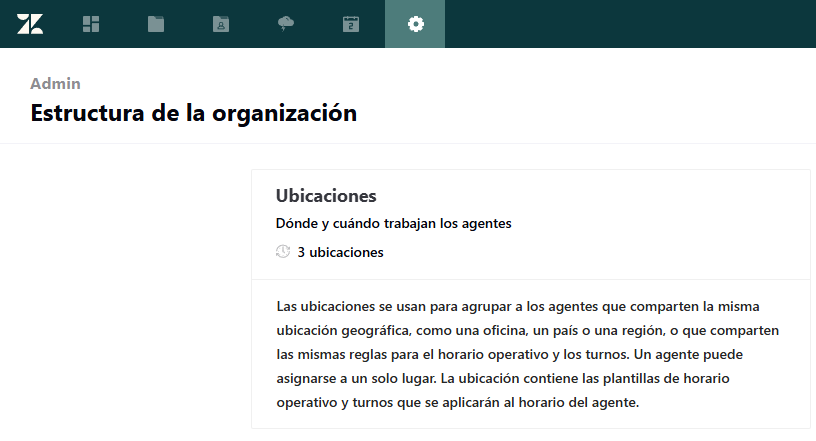Screen dimensions: 816x441
Task: Open the storm cloud forecast icon
Action: 286,24
